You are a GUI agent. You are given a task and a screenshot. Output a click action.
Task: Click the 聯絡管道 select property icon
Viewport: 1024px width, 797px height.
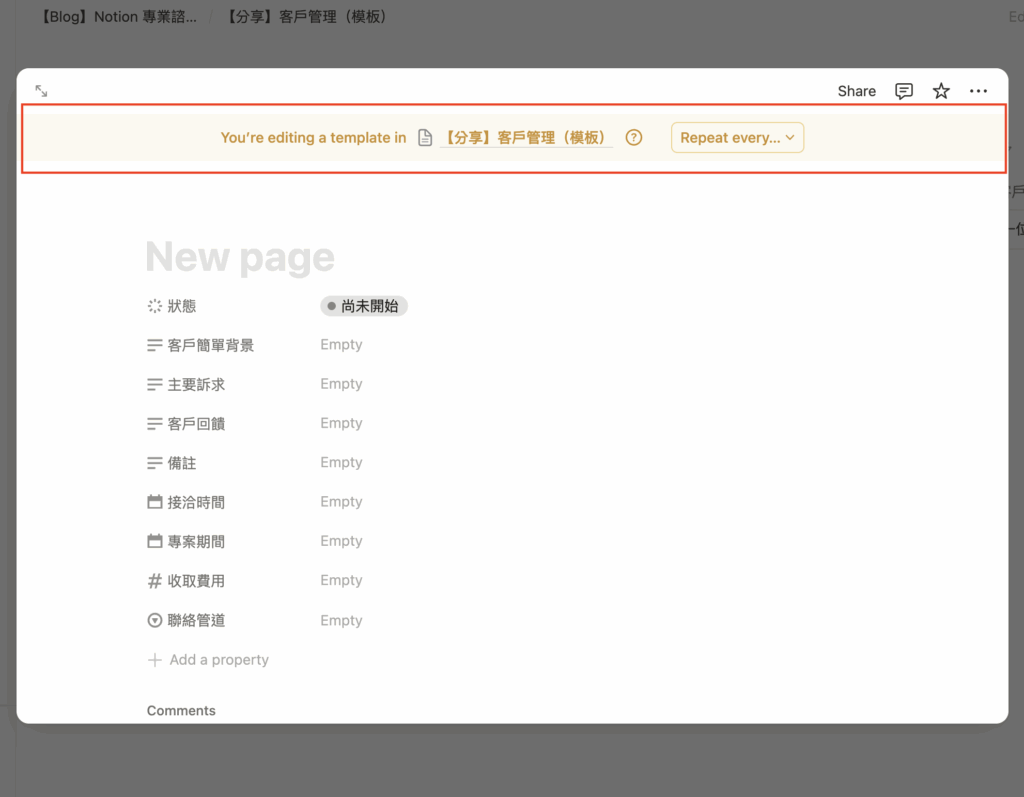click(x=155, y=620)
